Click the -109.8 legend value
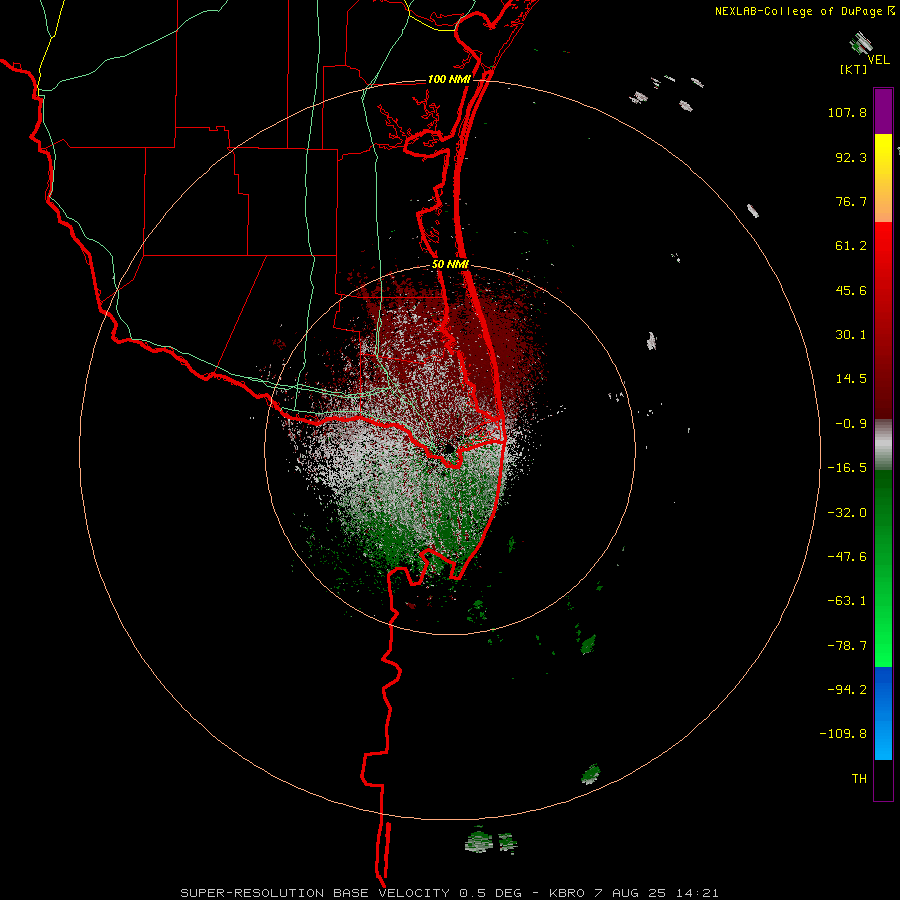The image size is (900, 900). (x=843, y=734)
